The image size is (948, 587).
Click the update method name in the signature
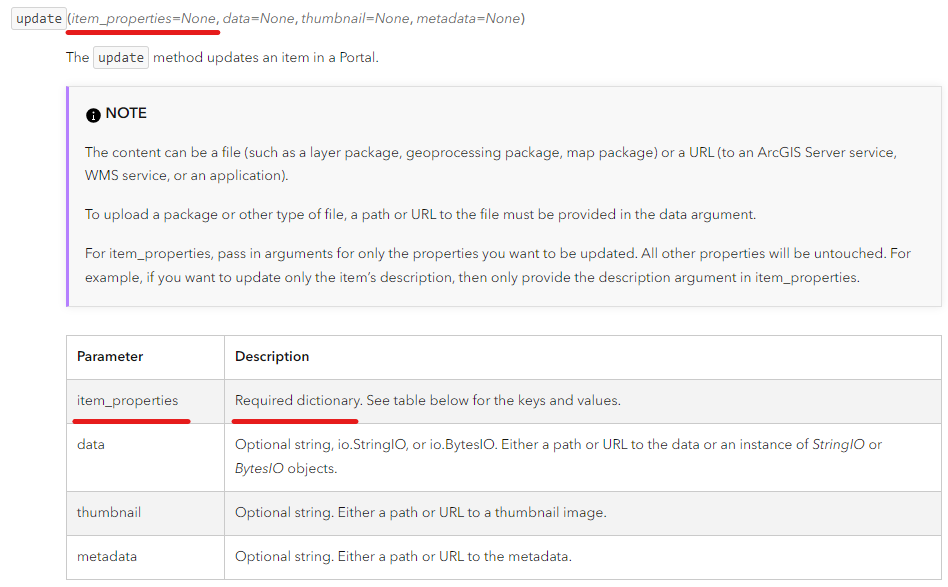click(x=39, y=19)
